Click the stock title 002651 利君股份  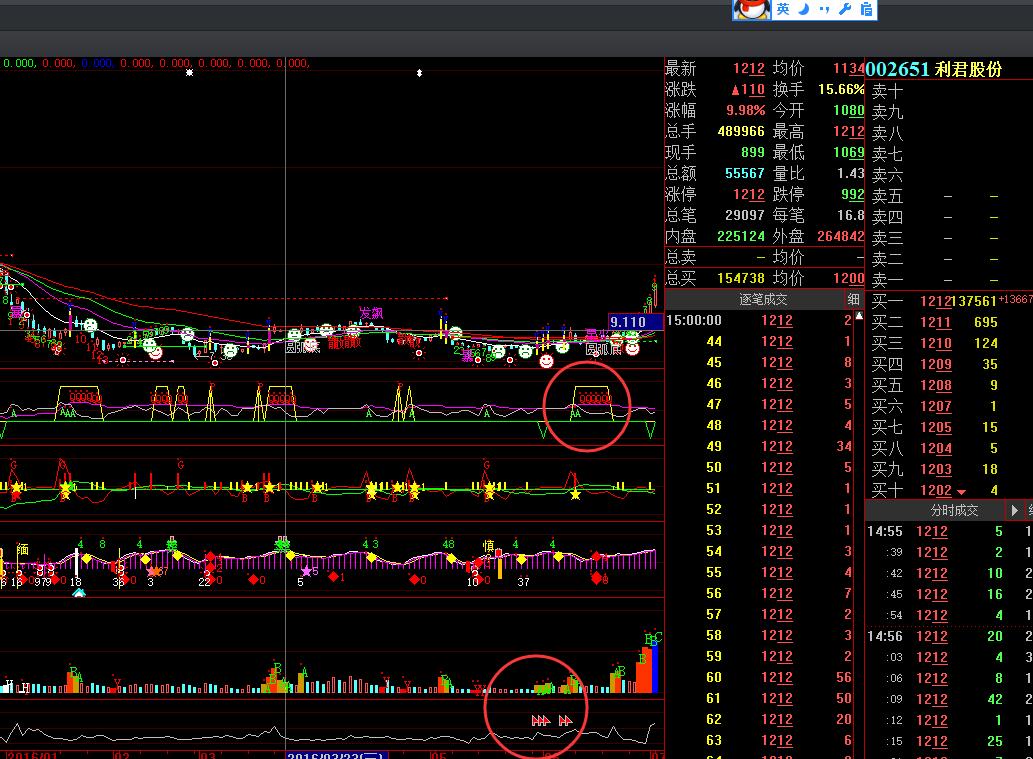[x=934, y=69]
